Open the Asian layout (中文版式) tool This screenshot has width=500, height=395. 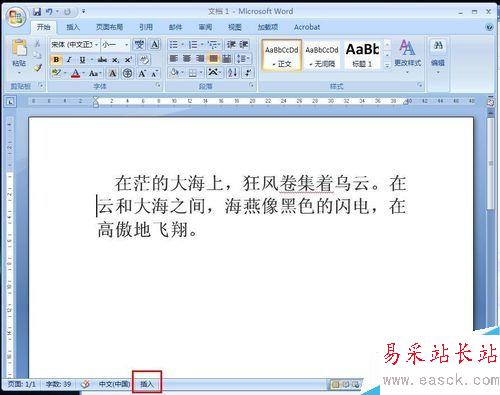[214, 72]
